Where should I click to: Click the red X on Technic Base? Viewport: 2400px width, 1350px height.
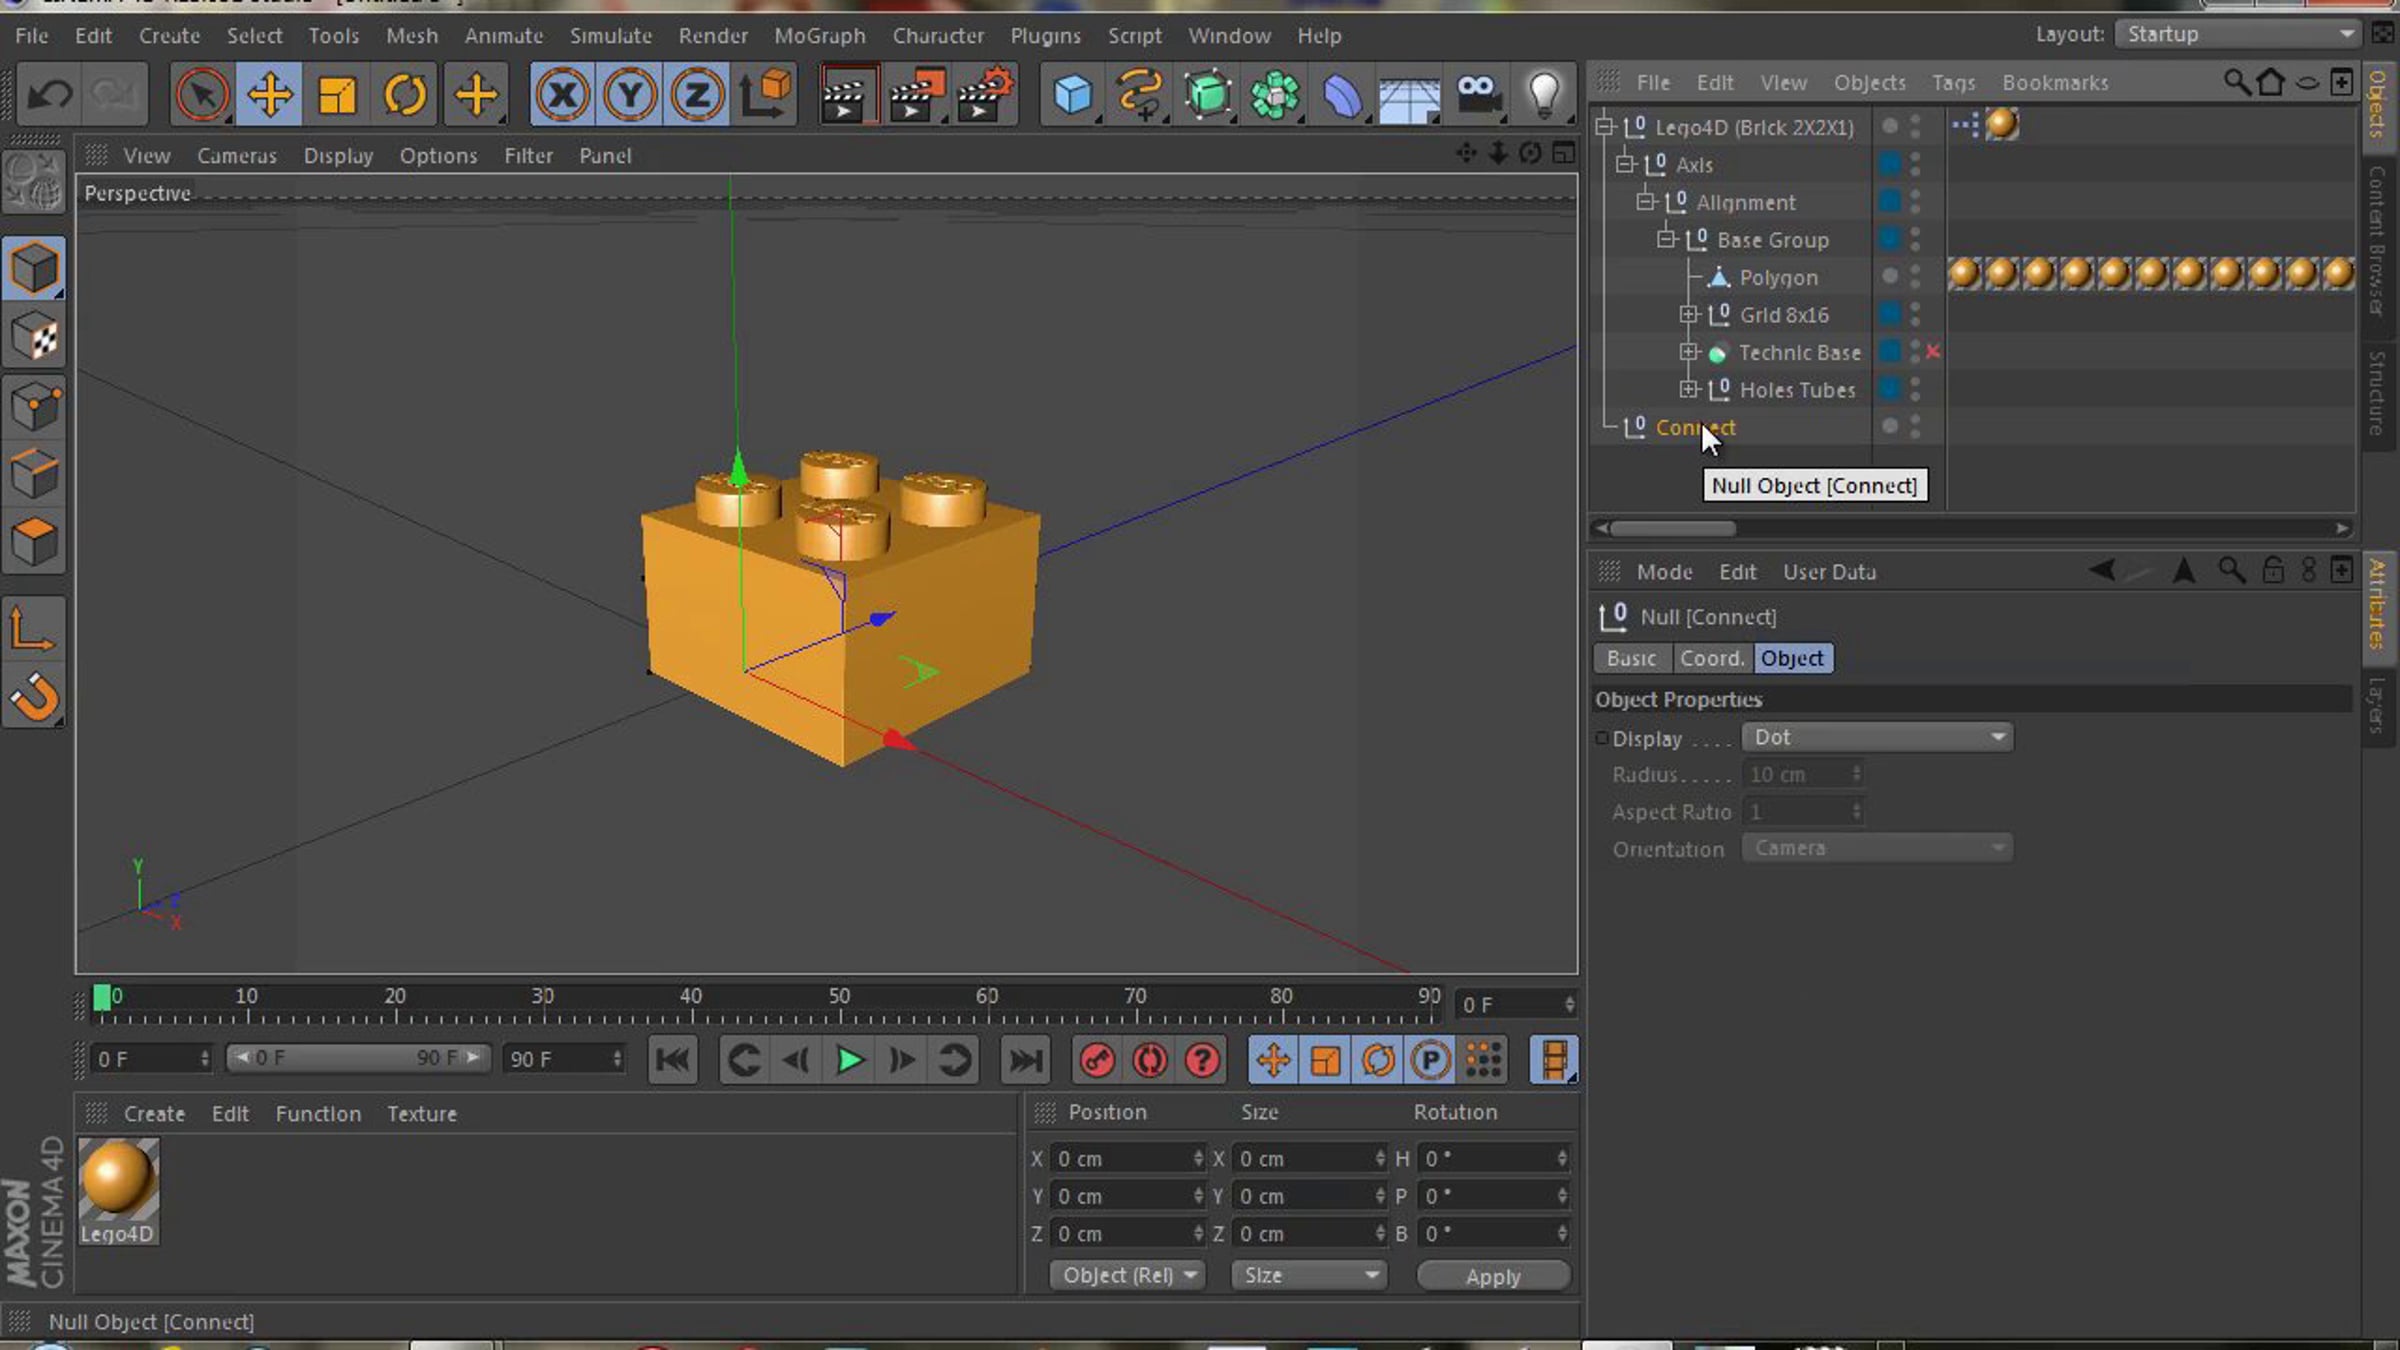[1933, 351]
